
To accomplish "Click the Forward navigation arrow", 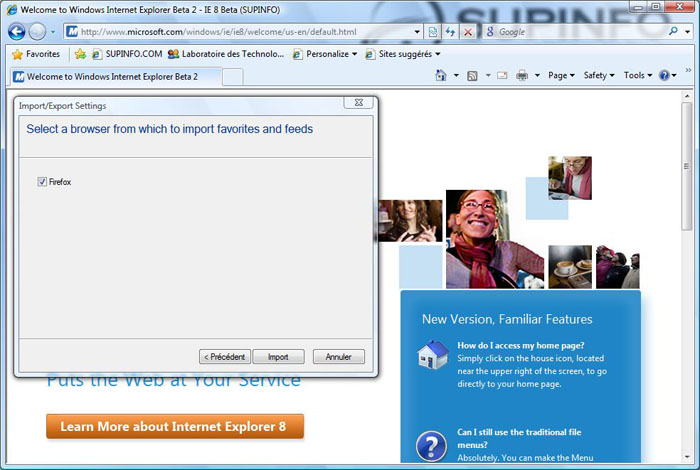I will tap(37, 32).
